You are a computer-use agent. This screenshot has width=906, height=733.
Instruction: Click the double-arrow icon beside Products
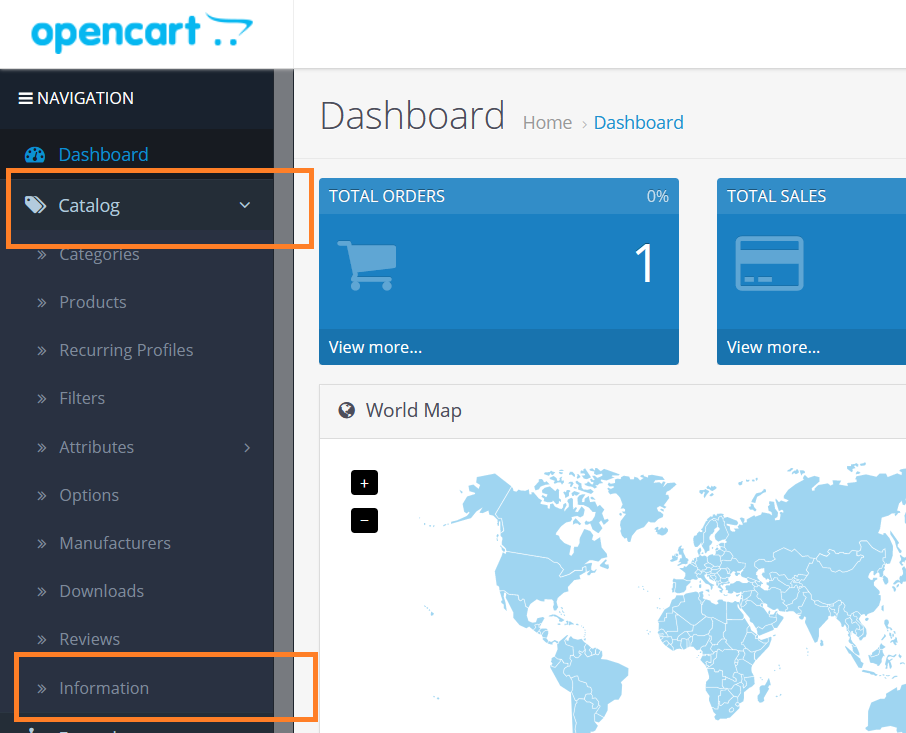pyautogui.click(x=42, y=303)
